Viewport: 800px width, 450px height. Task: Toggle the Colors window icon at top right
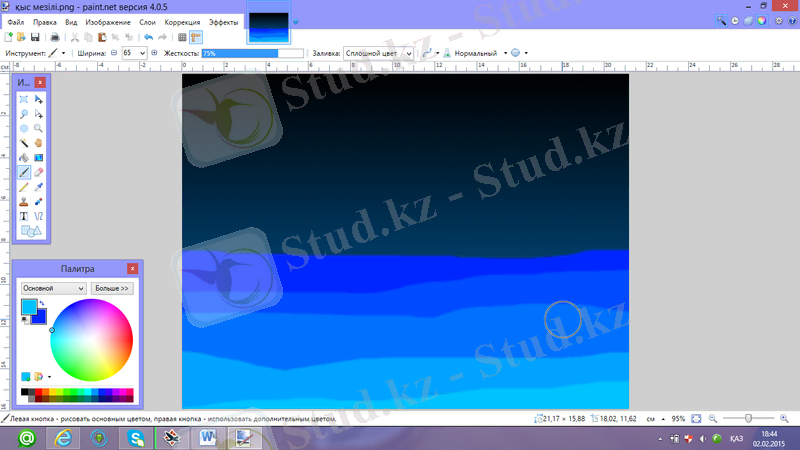(763, 21)
